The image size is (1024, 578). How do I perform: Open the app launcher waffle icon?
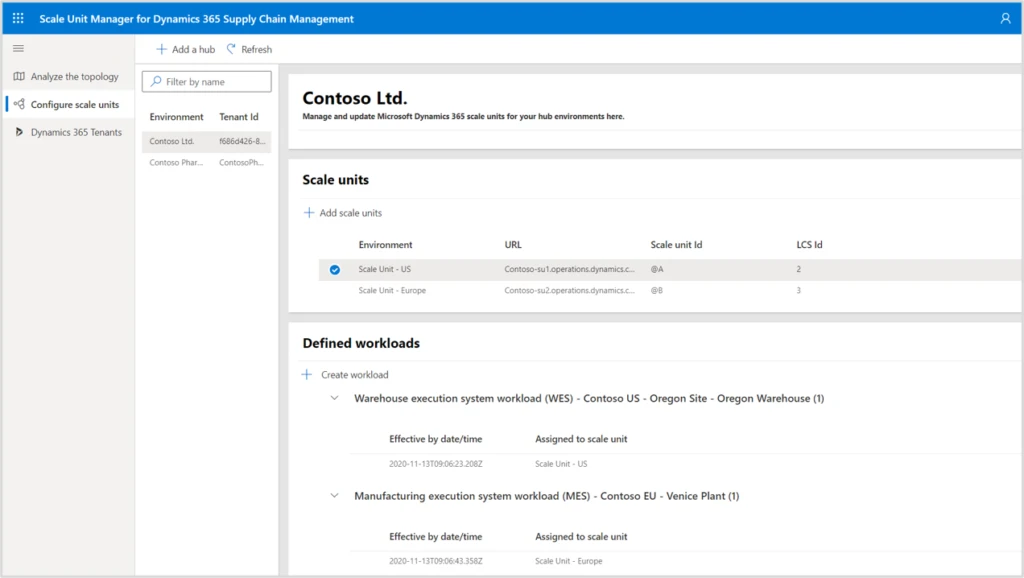tap(18, 18)
